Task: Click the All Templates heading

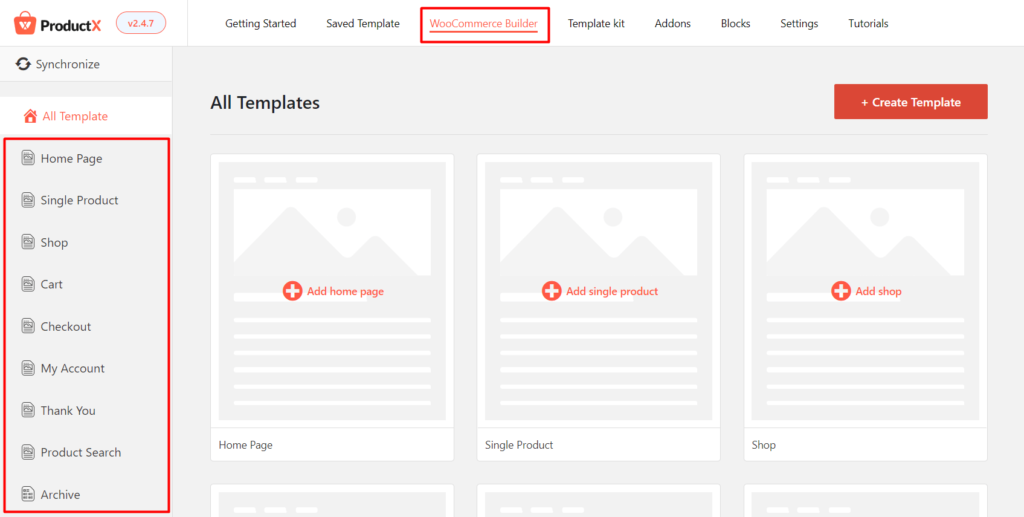Action: (265, 102)
